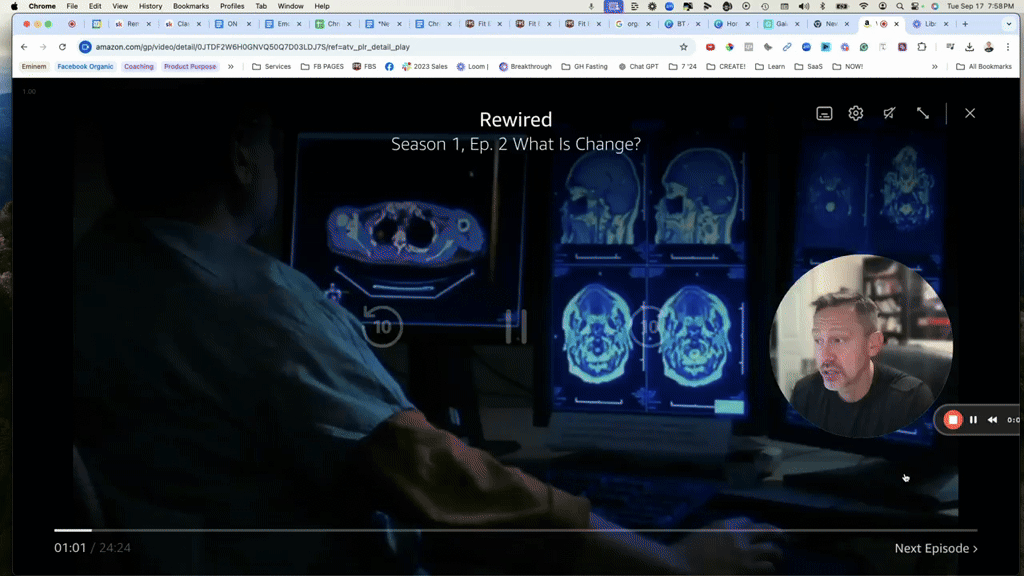Go forward in Chrome

pyautogui.click(x=43, y=47)
